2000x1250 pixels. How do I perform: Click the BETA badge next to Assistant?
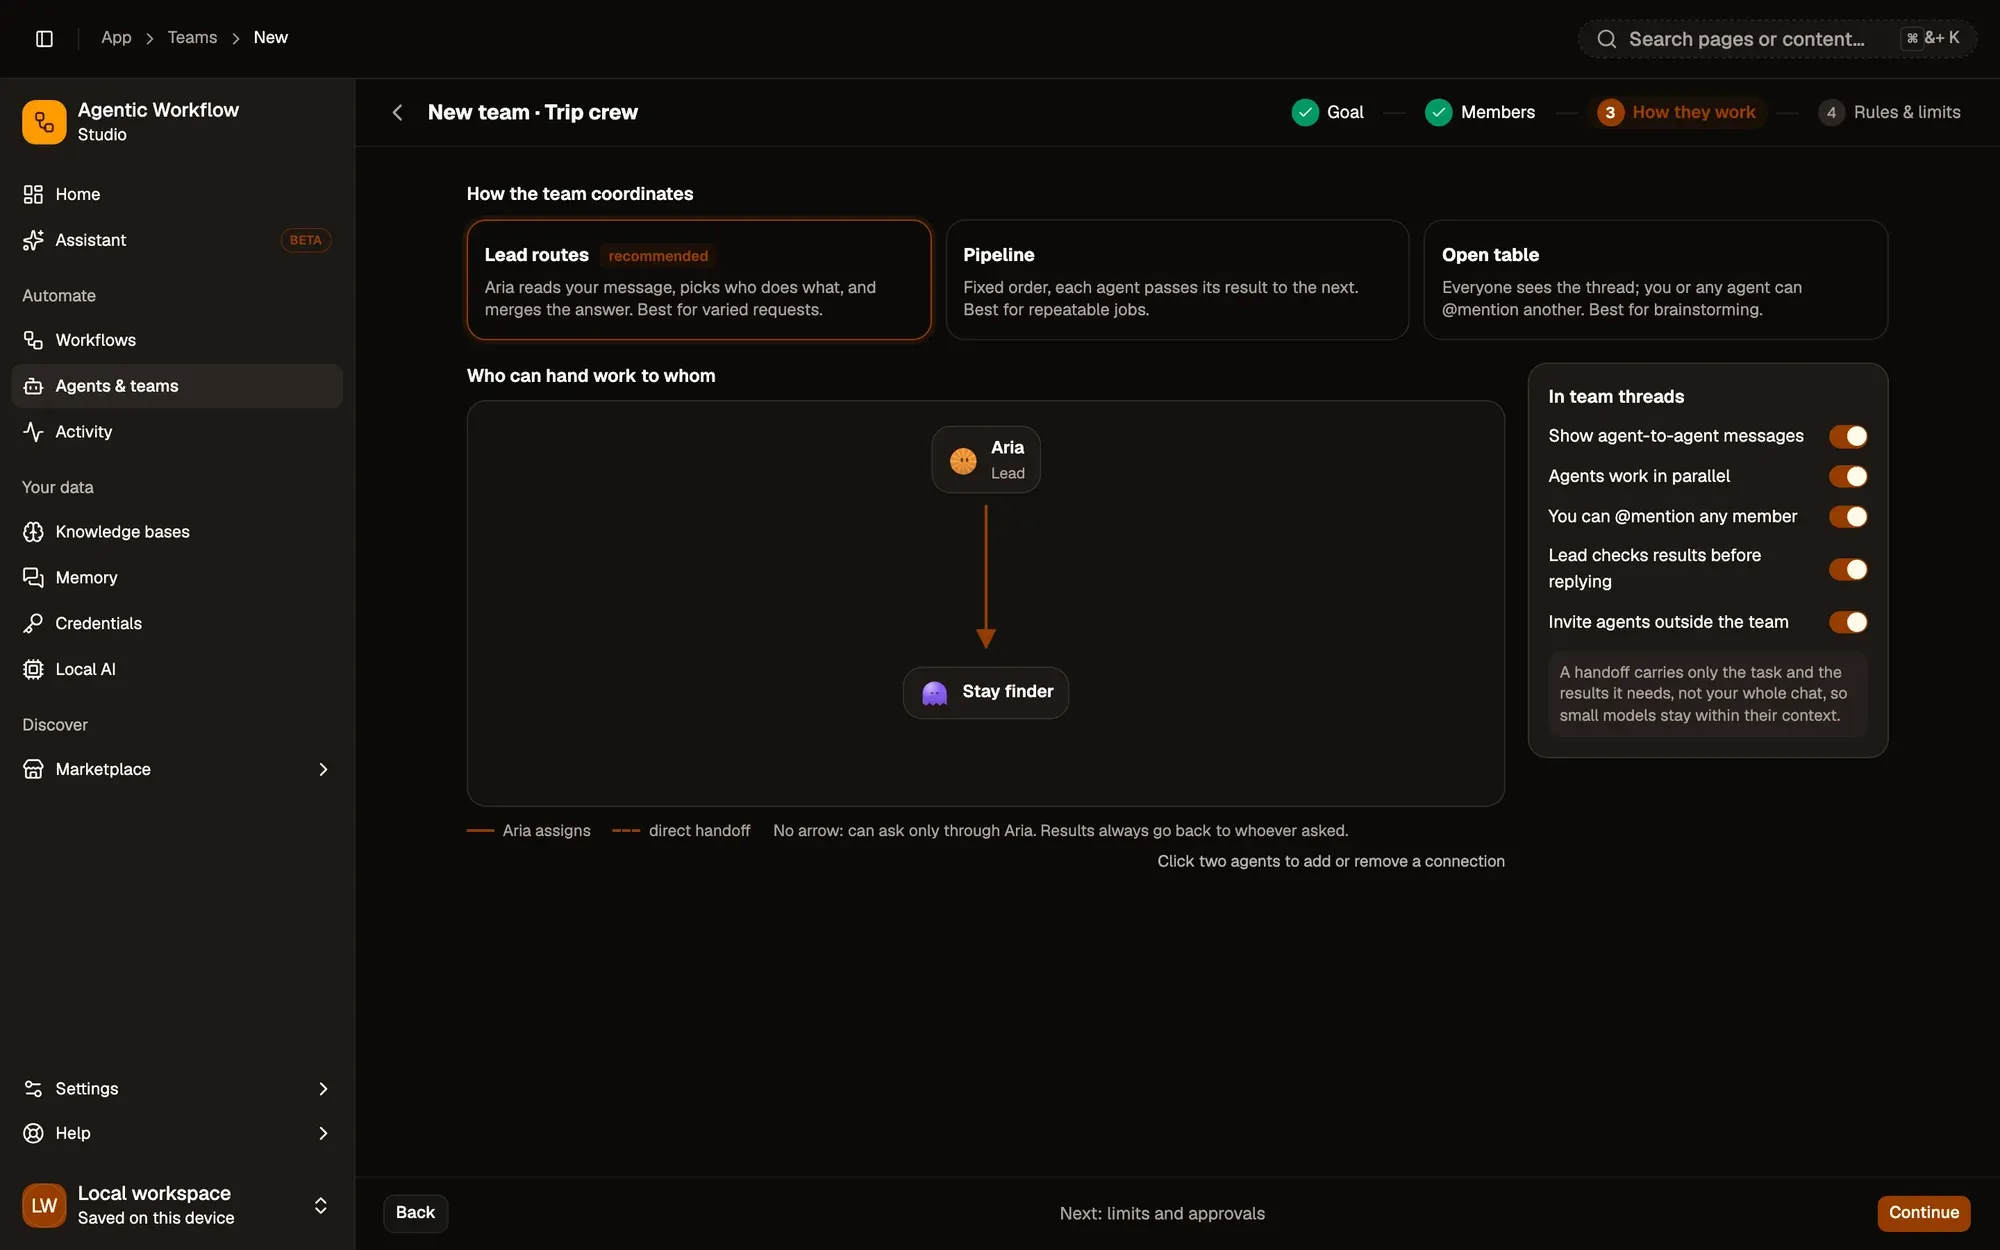tap(305, 240)
